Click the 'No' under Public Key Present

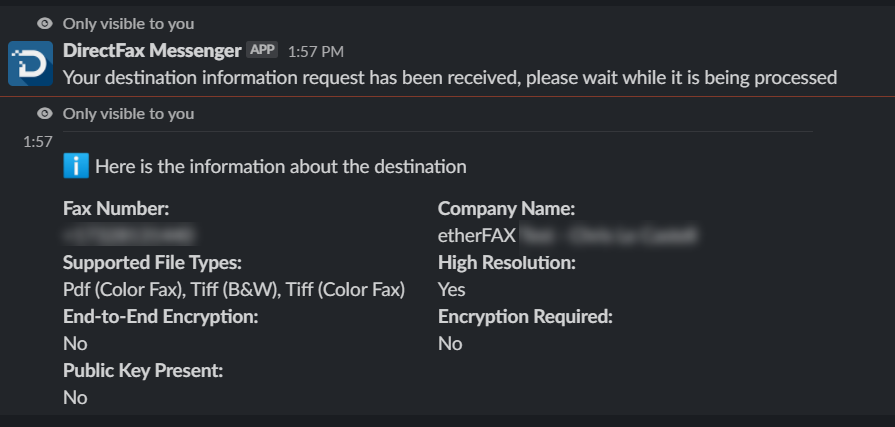pyautogui.click(x=75, y=397)
